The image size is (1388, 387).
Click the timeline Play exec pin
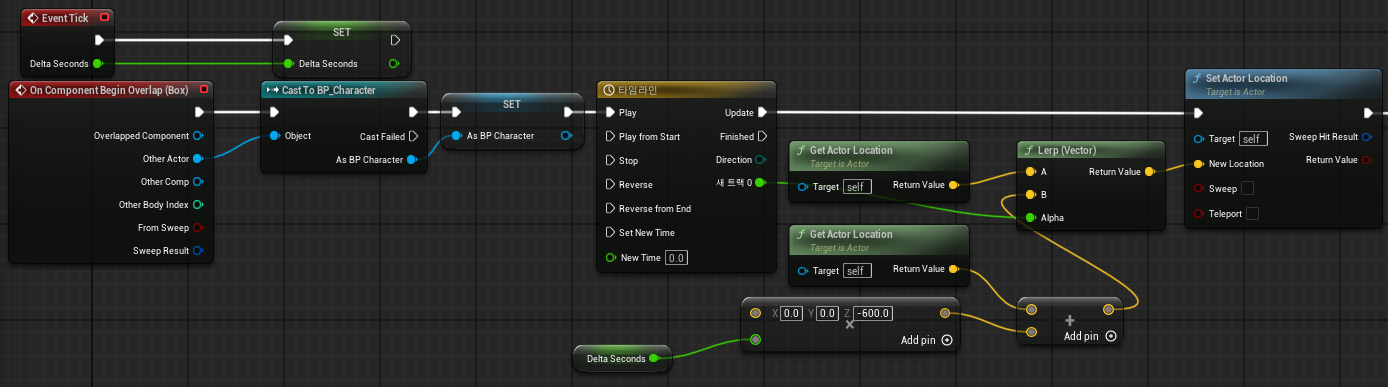(611, 113)
